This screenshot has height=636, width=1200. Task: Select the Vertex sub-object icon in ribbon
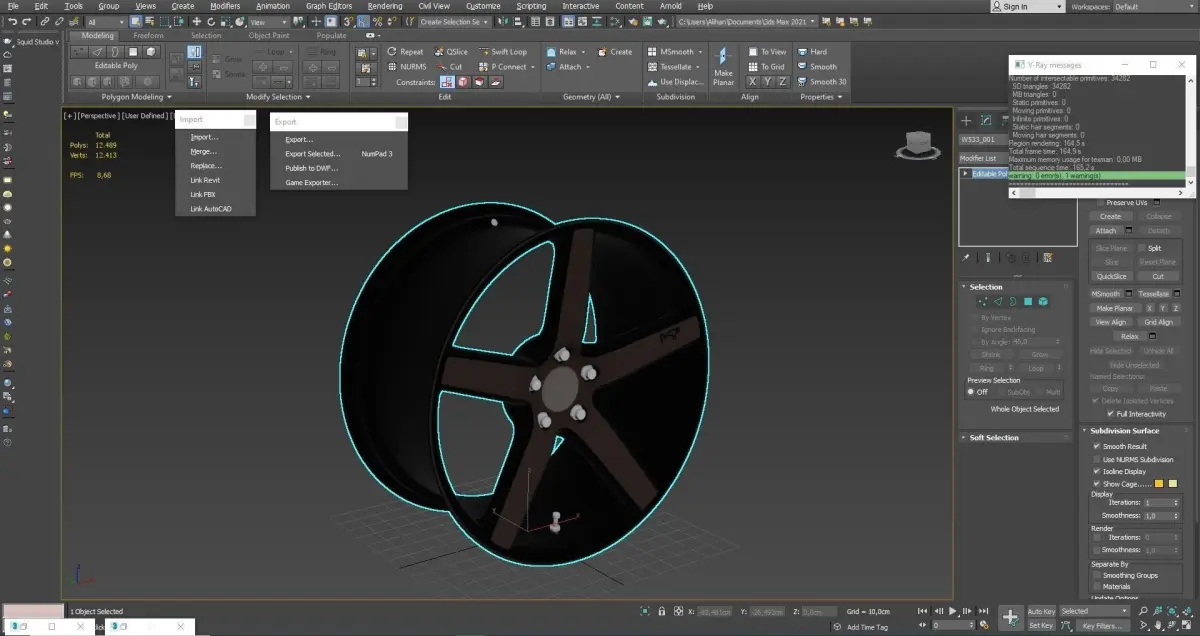[x=81, y=52]
